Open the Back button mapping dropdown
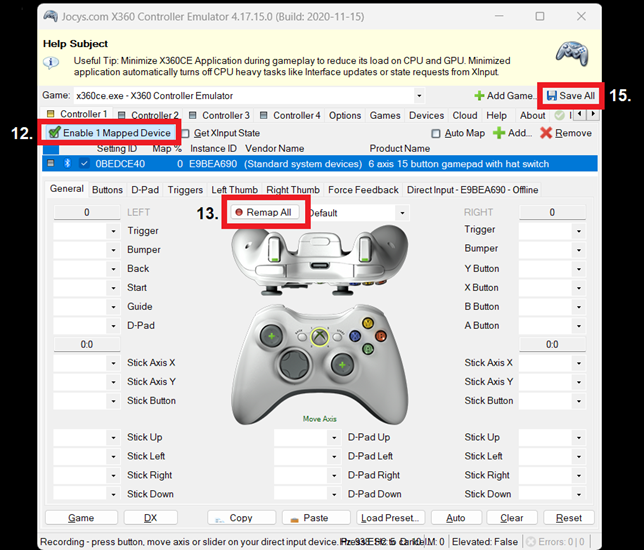 pyautogui.click(x=113, y=269)
